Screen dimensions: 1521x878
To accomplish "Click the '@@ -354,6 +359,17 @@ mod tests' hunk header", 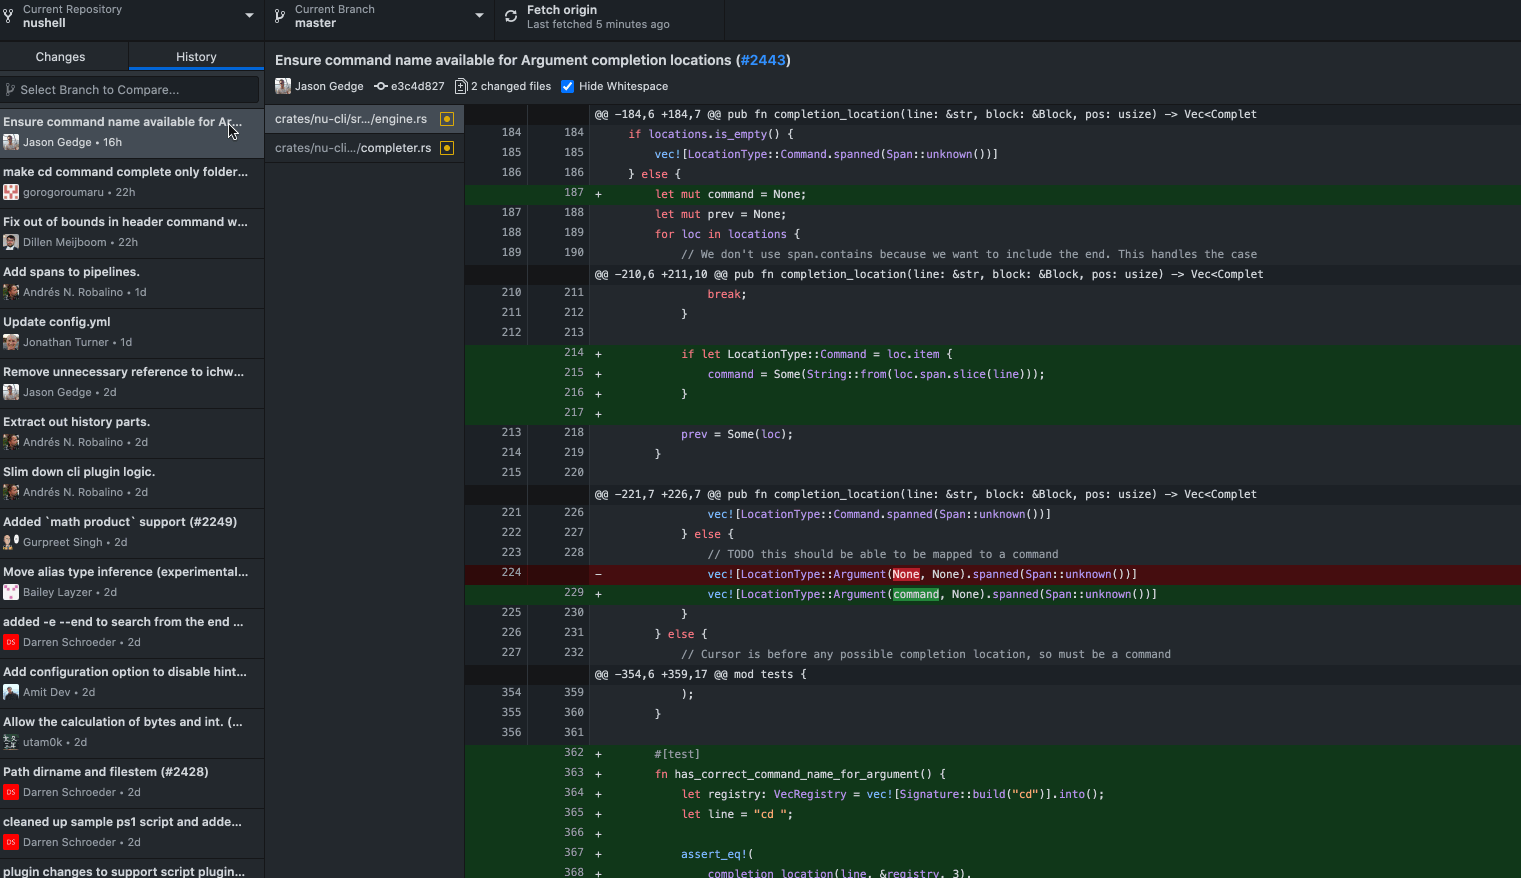I will click(x=993, y=674).
